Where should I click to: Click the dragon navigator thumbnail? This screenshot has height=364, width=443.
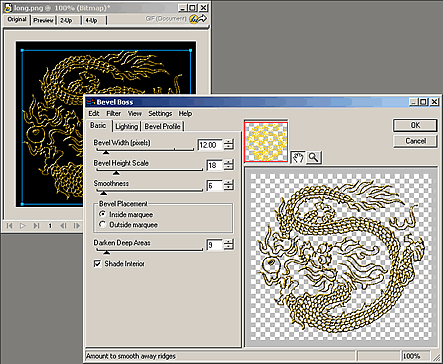266,142
